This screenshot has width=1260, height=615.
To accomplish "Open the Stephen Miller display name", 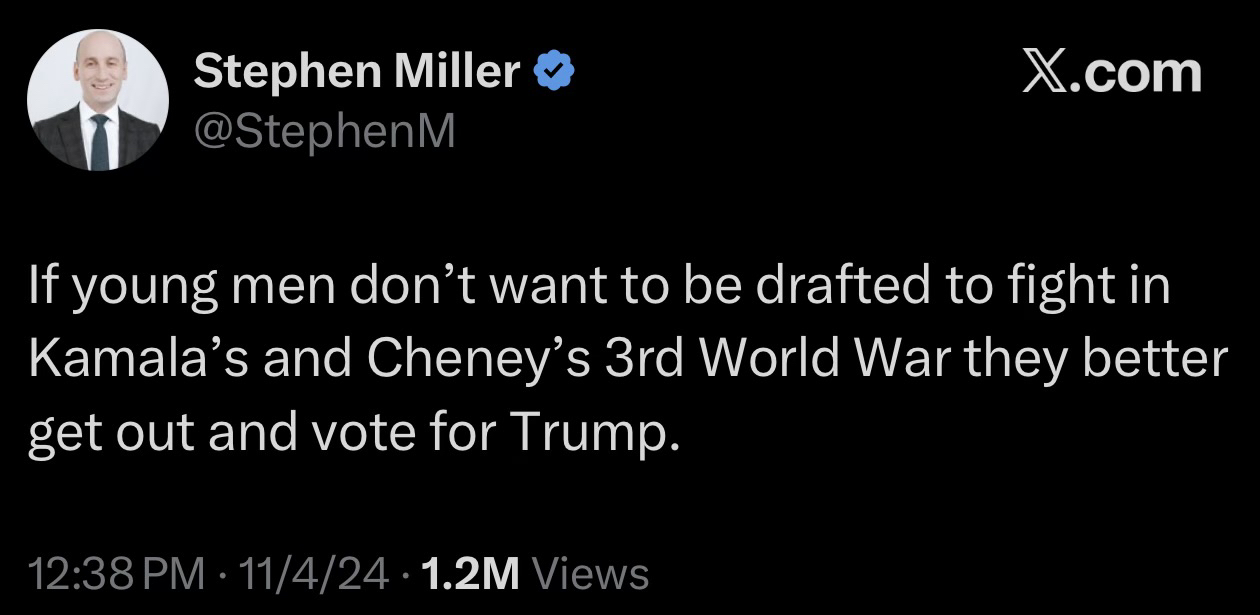I will (x=357, y=72).
